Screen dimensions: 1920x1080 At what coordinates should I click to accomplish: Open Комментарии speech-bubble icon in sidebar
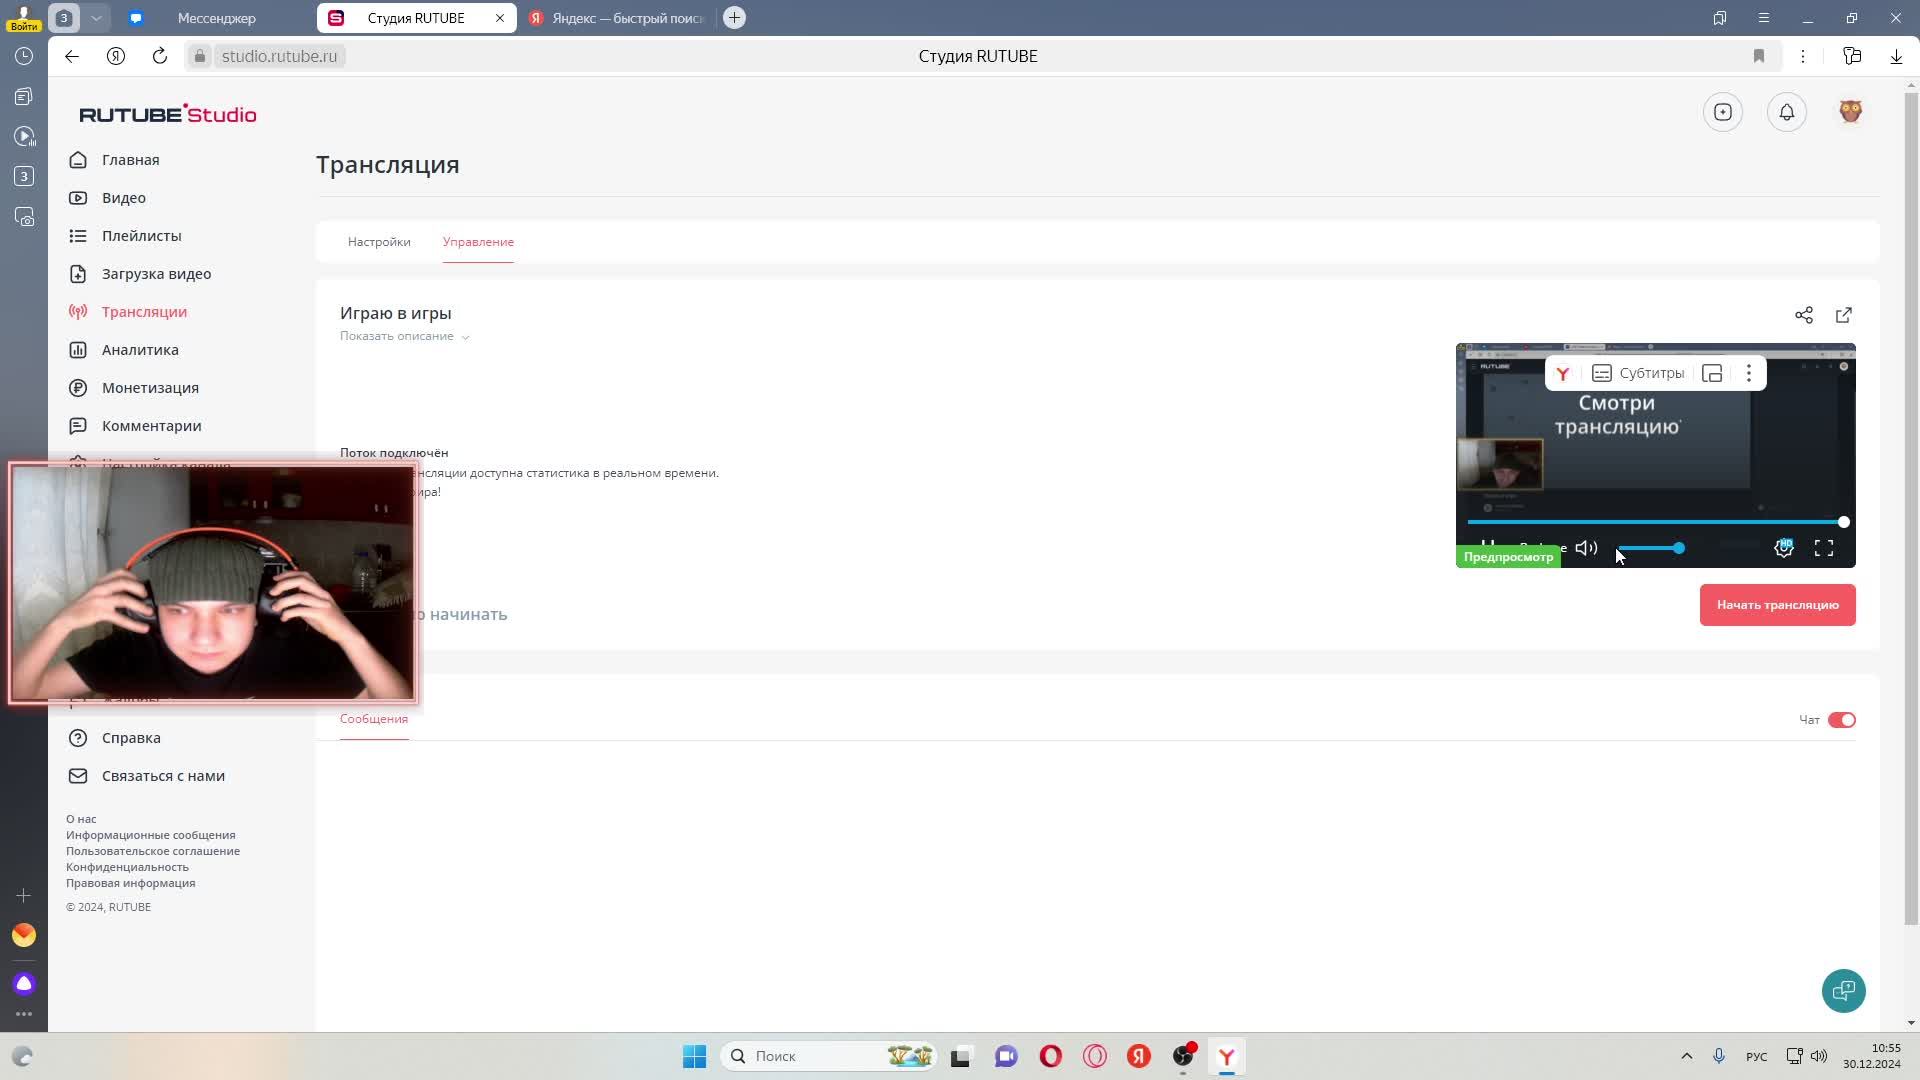click(x=78, y=426)
